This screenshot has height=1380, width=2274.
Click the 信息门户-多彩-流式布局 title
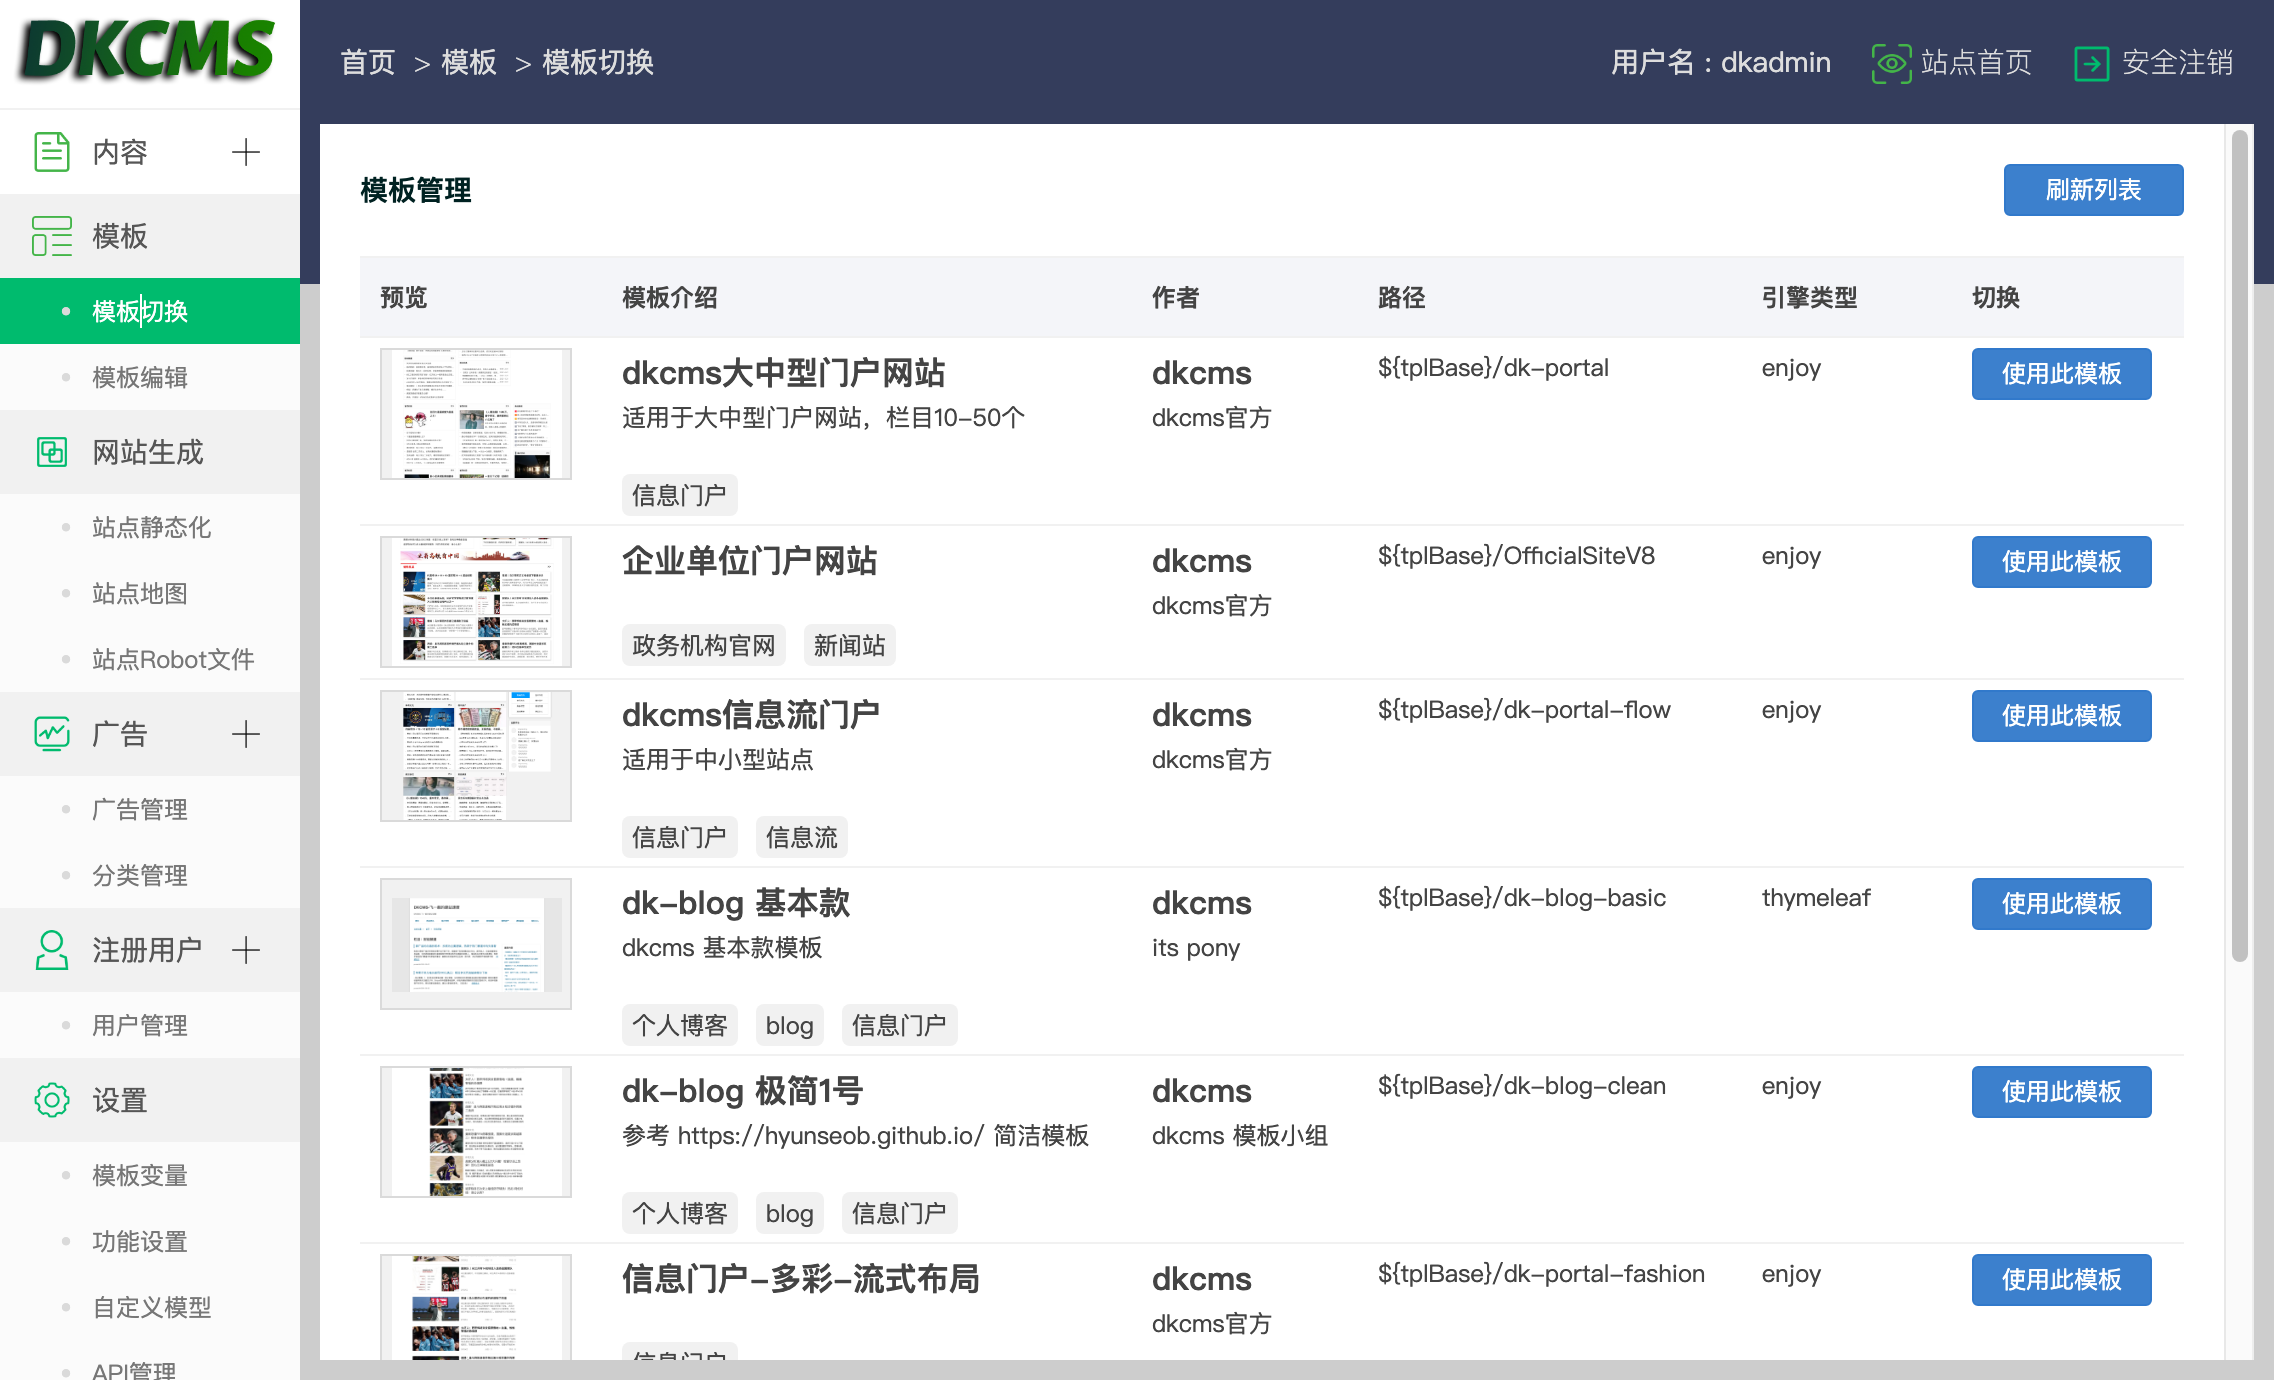click(x=800, y=1279)
